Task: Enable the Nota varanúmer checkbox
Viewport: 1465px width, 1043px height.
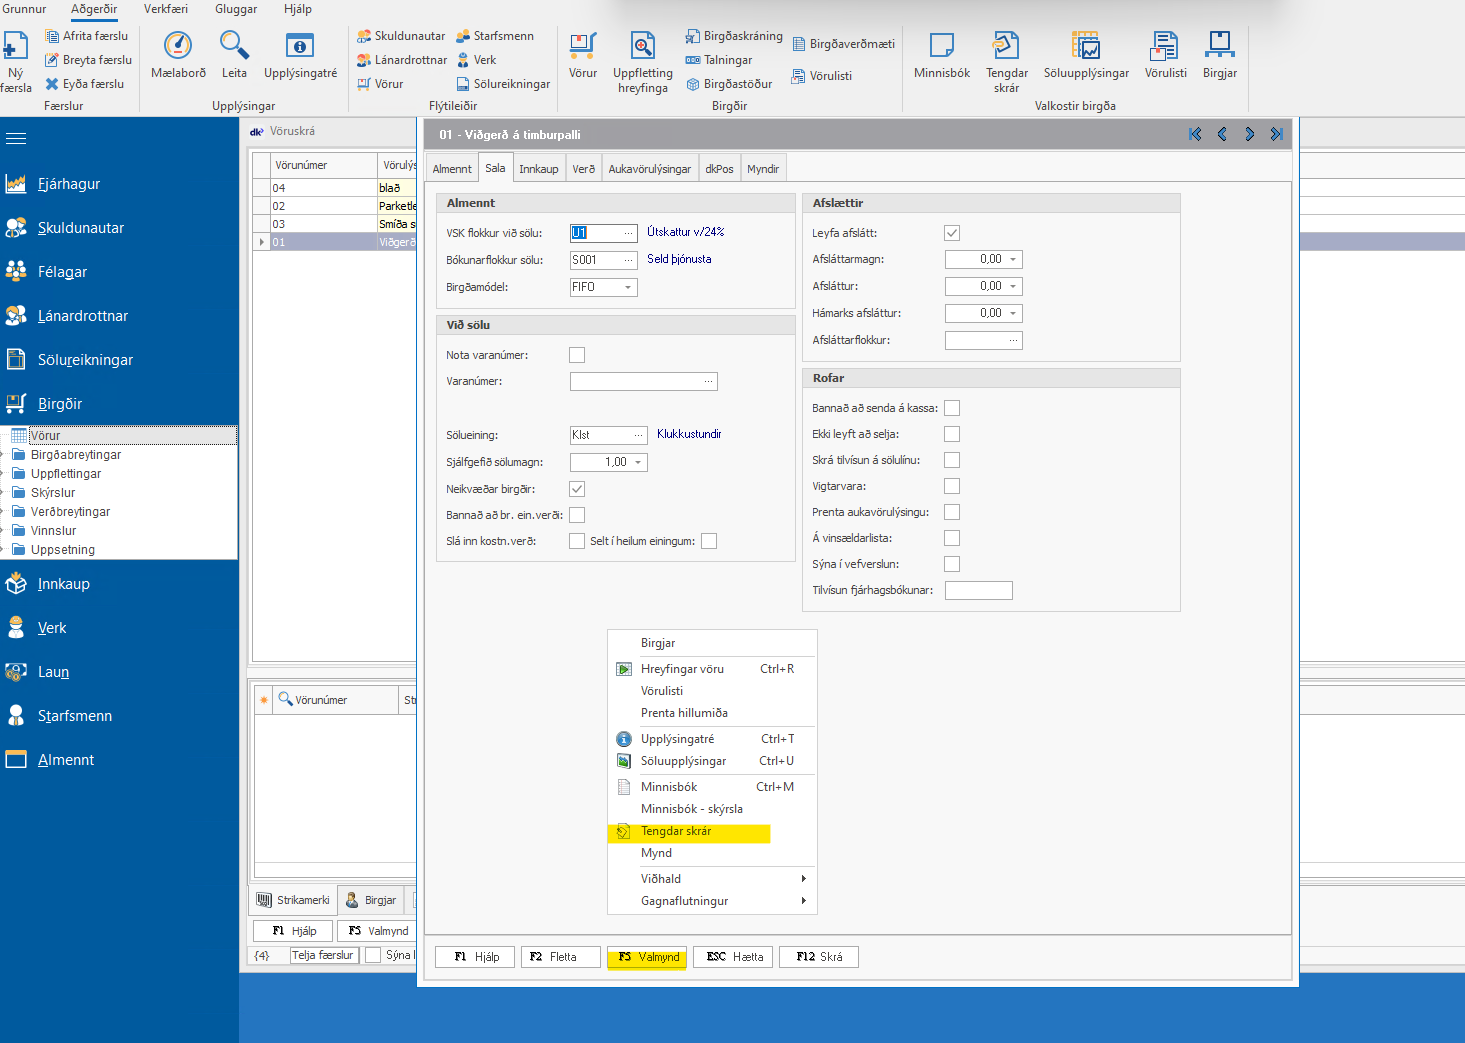Action: 577,355
